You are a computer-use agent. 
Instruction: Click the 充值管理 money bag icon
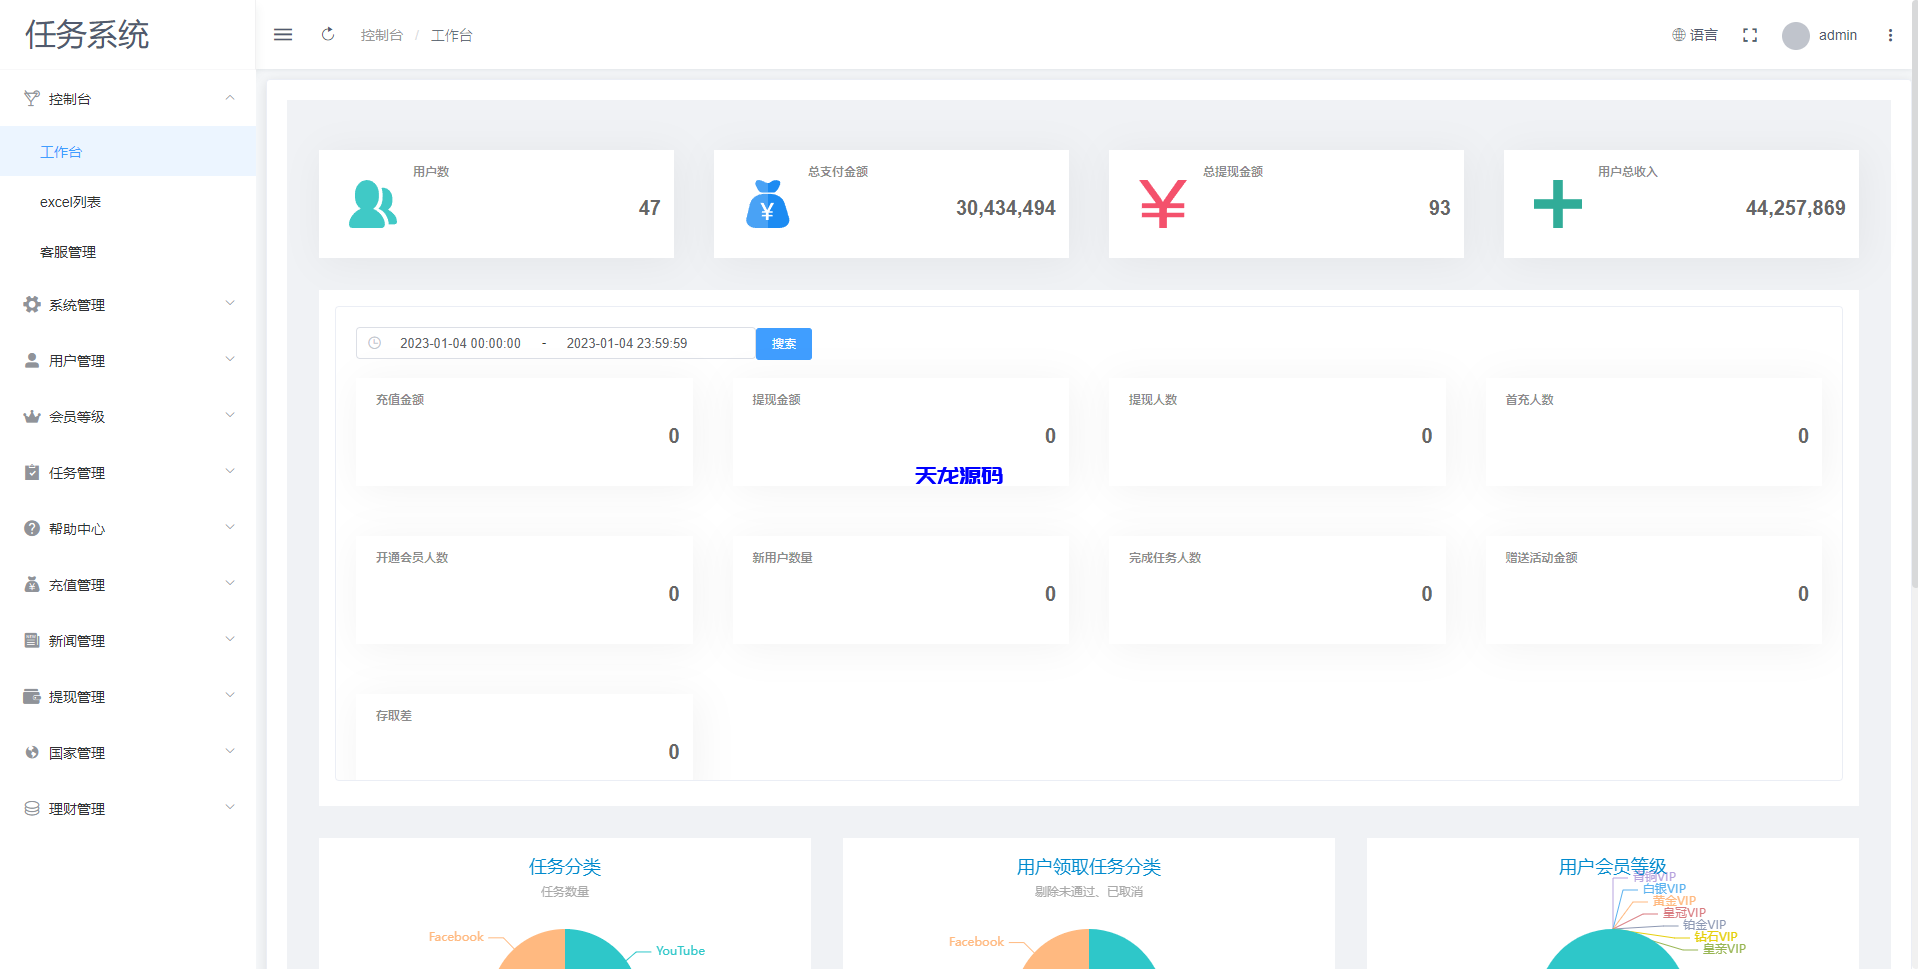32,584
